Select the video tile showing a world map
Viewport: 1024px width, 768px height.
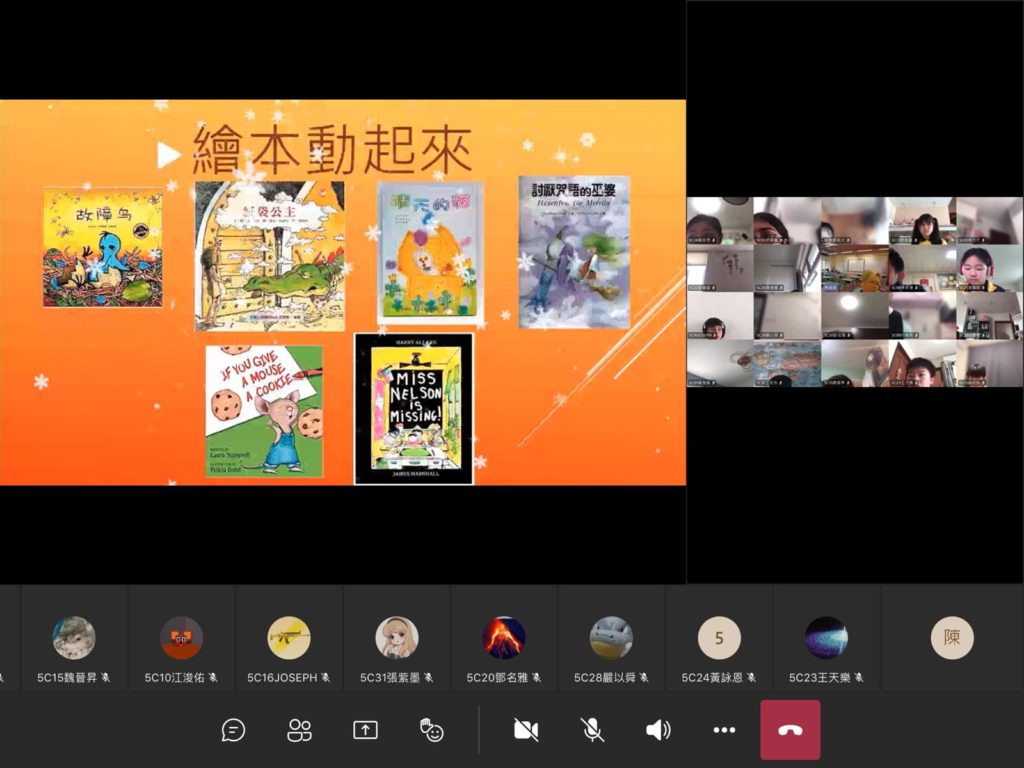point(788,363)
